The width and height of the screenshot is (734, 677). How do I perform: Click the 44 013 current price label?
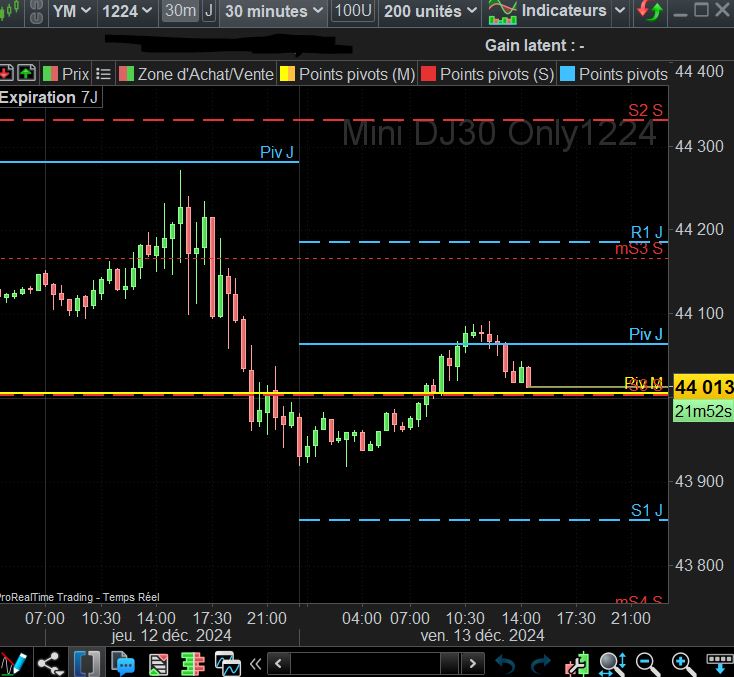704,387
